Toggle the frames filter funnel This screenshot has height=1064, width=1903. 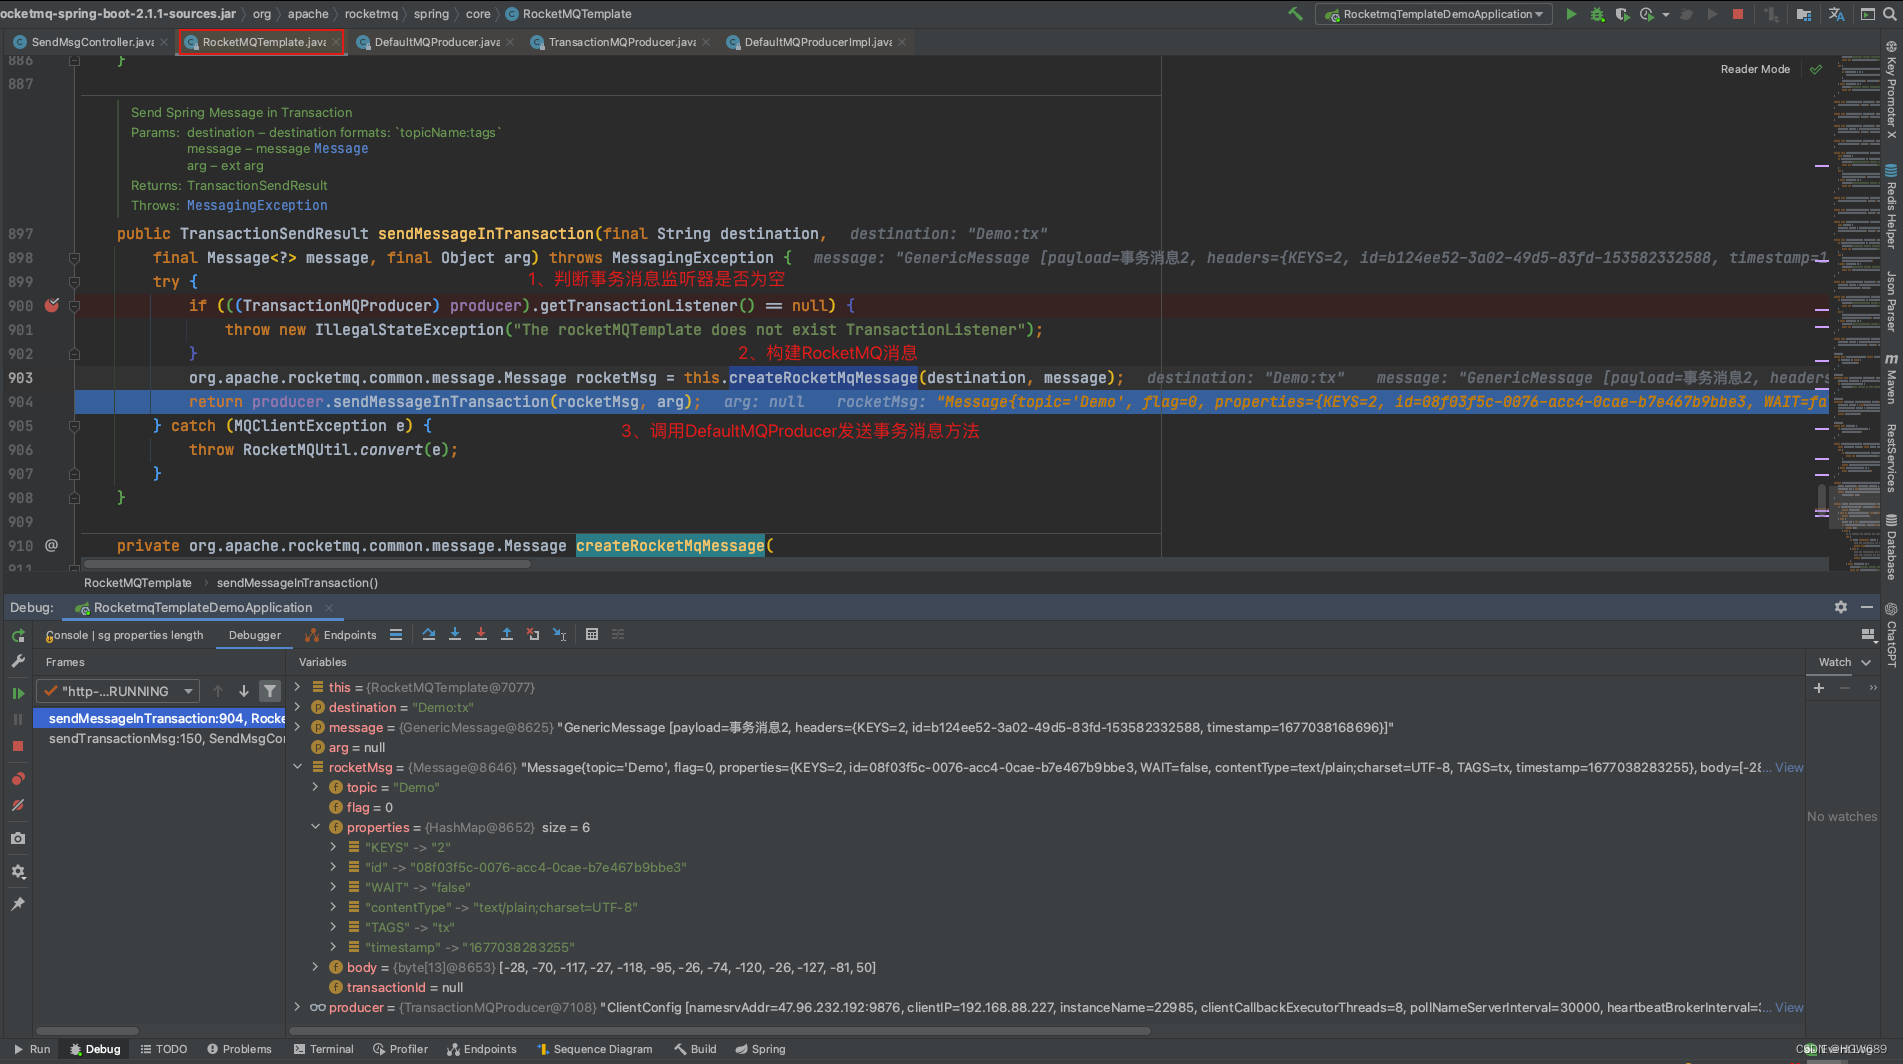[270, 691]
